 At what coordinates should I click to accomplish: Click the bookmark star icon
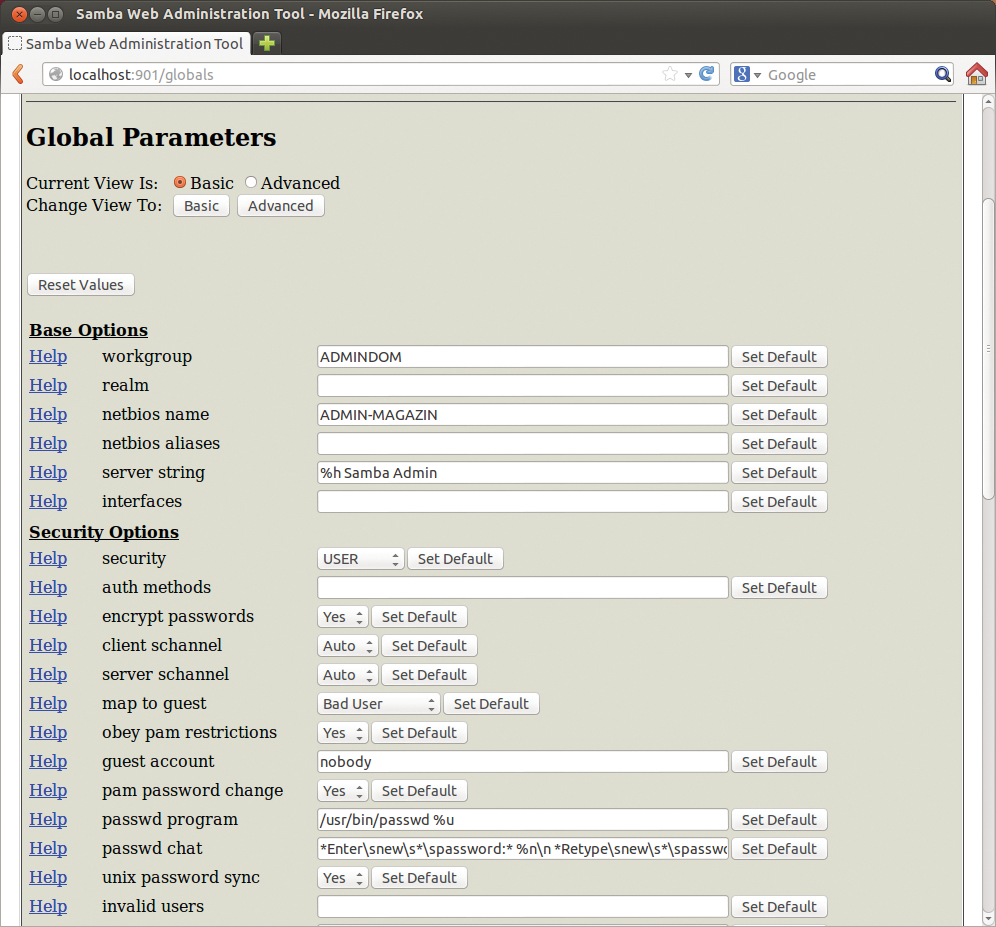(x=670, y=74)
